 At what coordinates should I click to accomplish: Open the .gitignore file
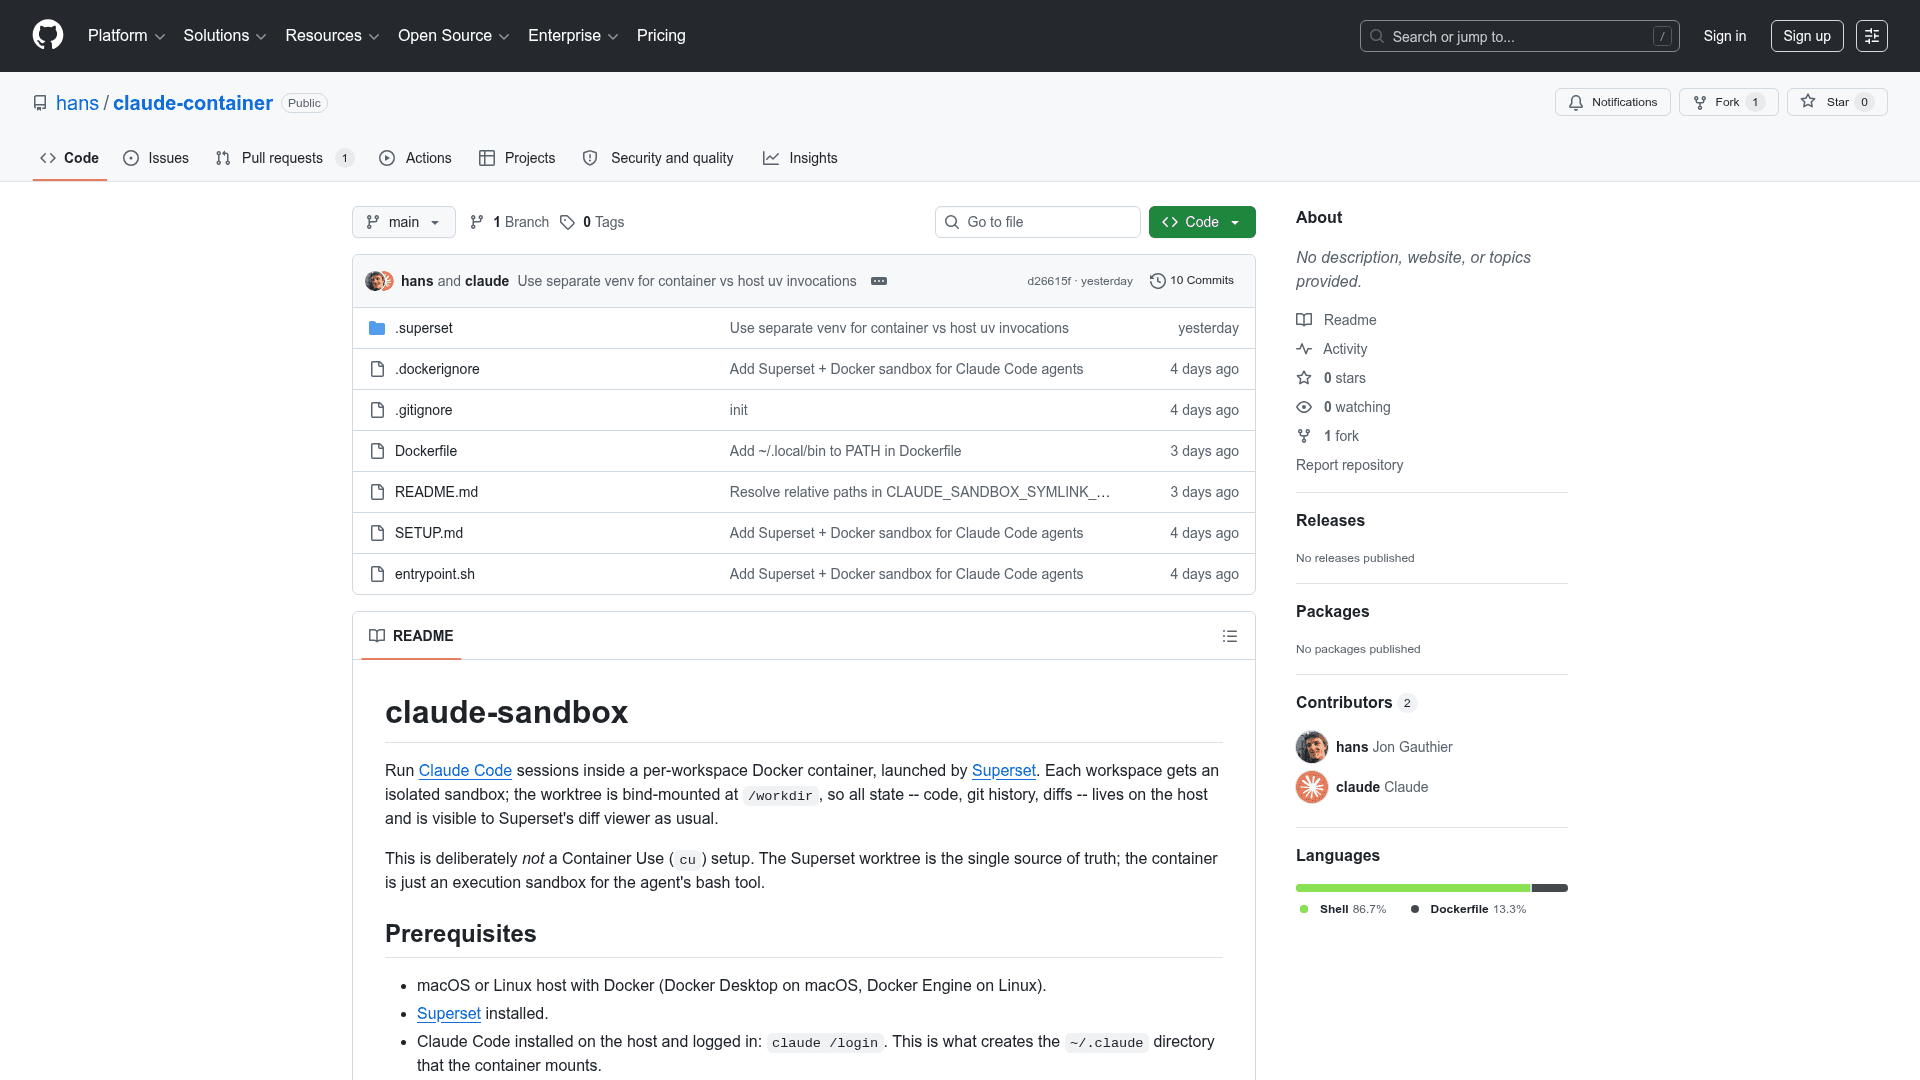(423, 410)
